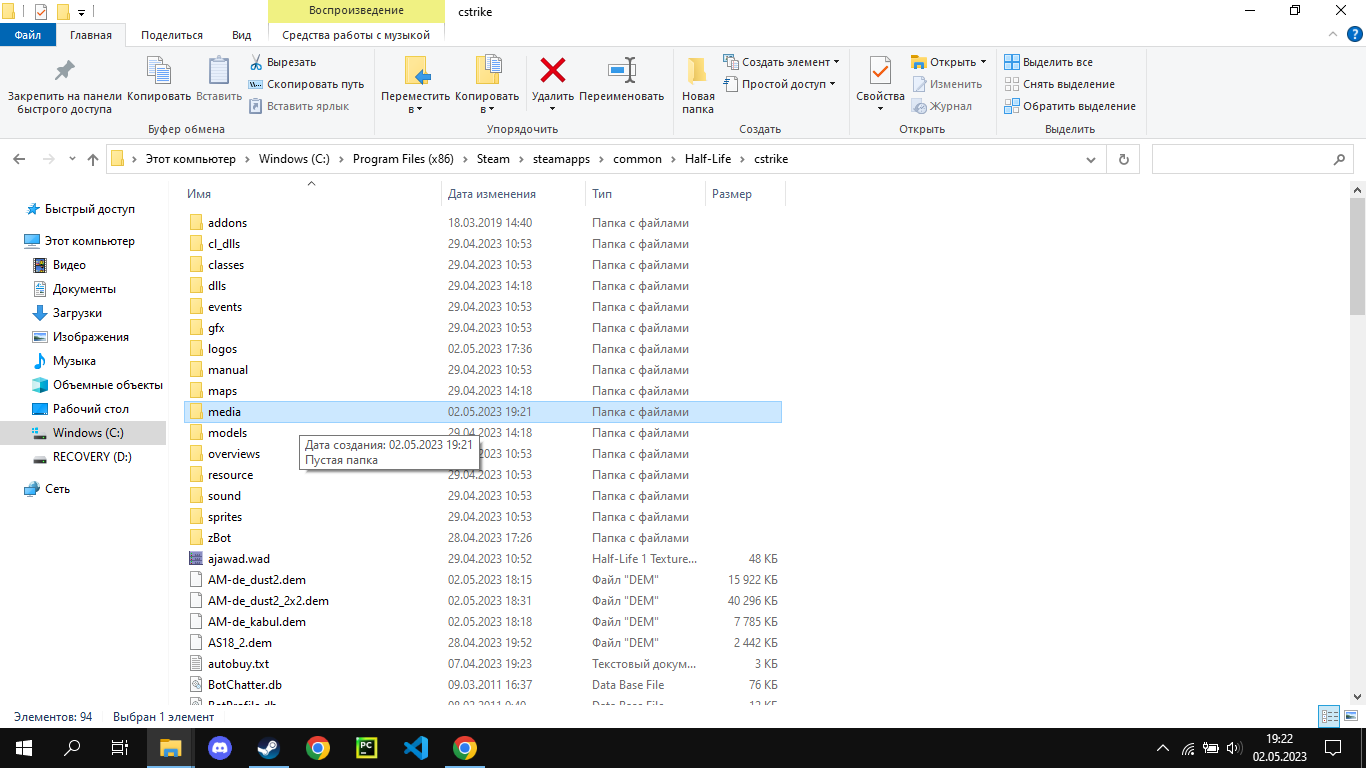Click the Копировать (Copy) ribbon icon
Screen dimensions: 1366x768
pyautogui.click(x=159, y=80)
